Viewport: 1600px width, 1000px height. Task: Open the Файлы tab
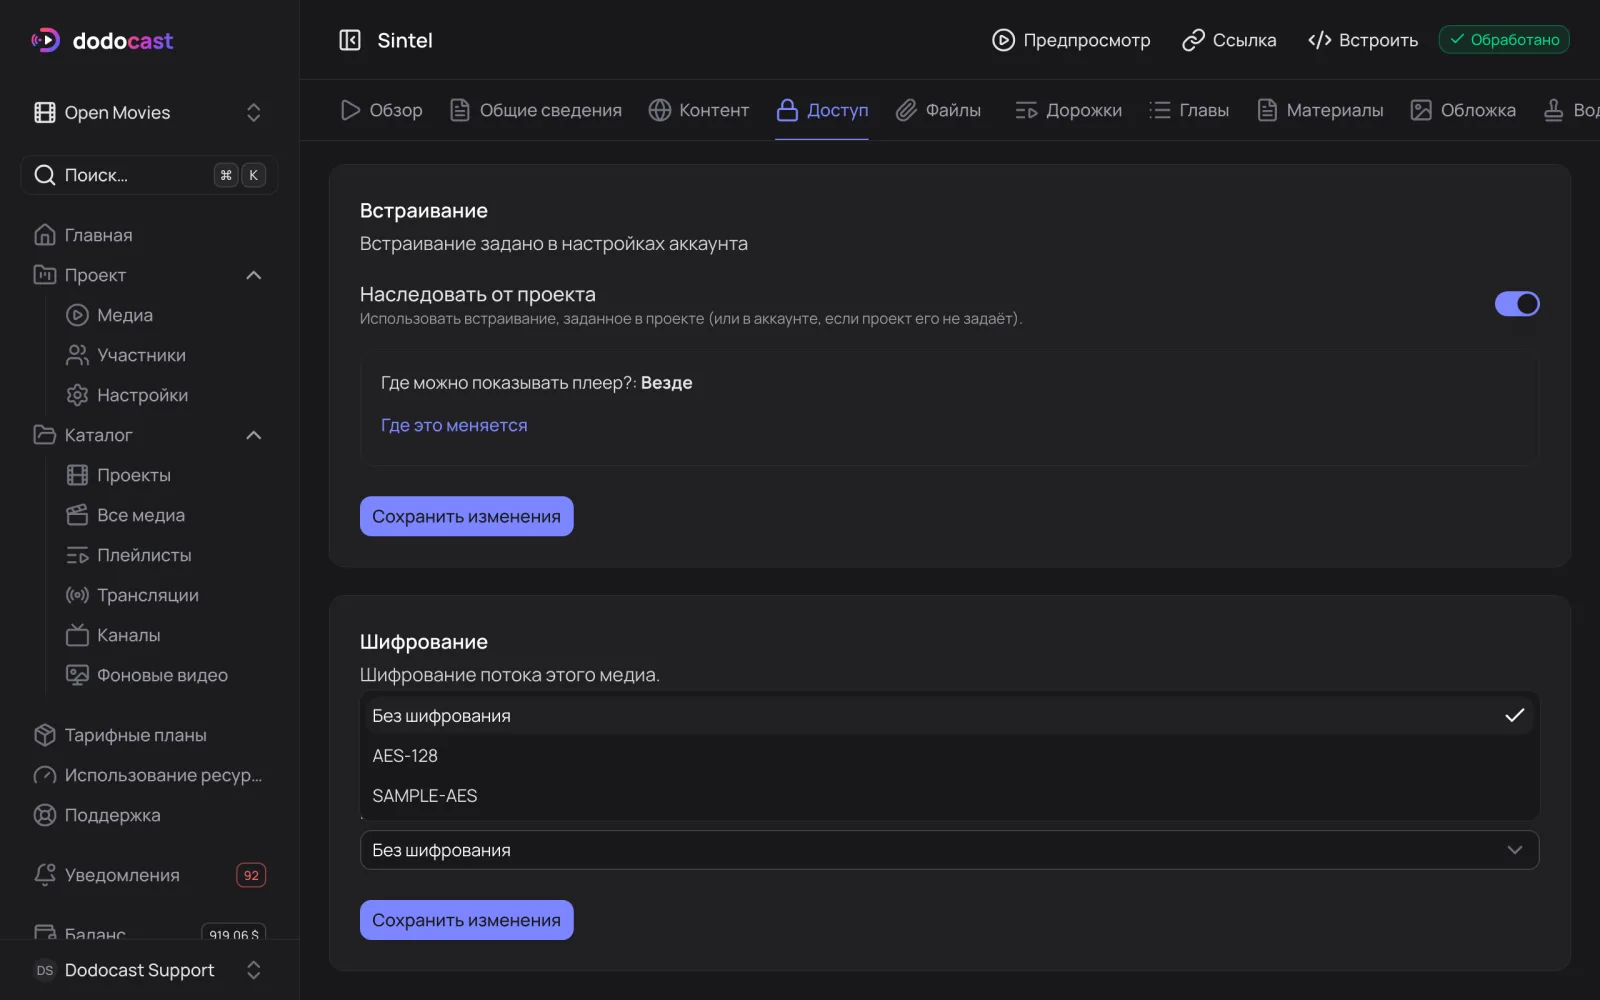(x=938, y=110)
